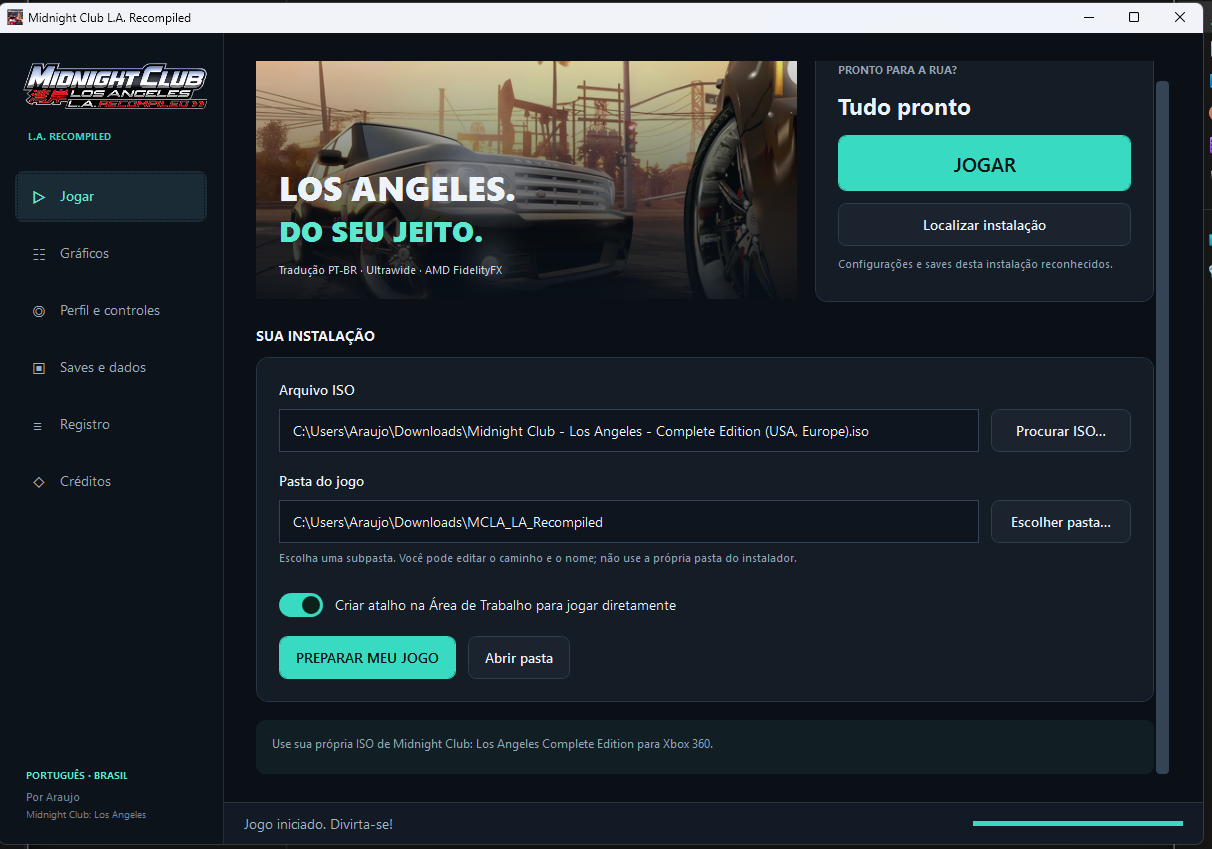Start the game with the JOGAR button
The height and width of the screenshot is (849, 1212).
984,164
